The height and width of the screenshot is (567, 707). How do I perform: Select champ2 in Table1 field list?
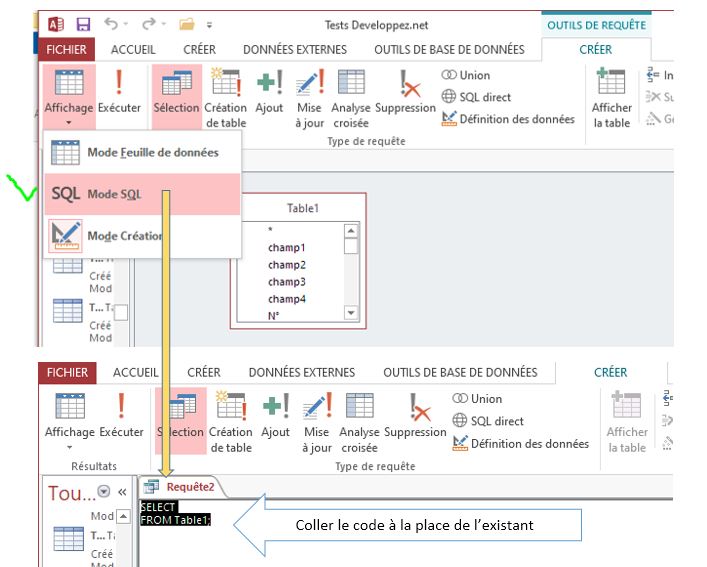point(287,265)
